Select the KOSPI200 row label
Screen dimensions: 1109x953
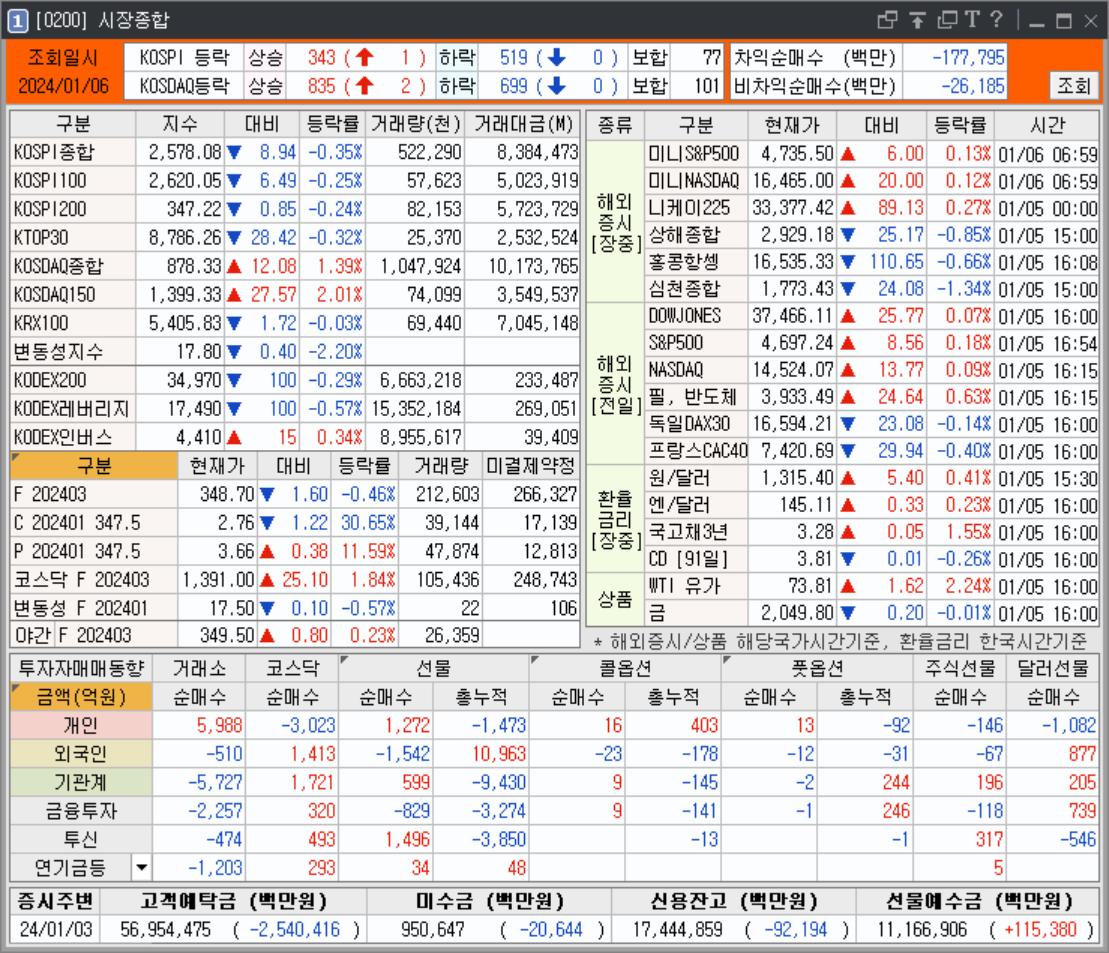click(73, 209)
